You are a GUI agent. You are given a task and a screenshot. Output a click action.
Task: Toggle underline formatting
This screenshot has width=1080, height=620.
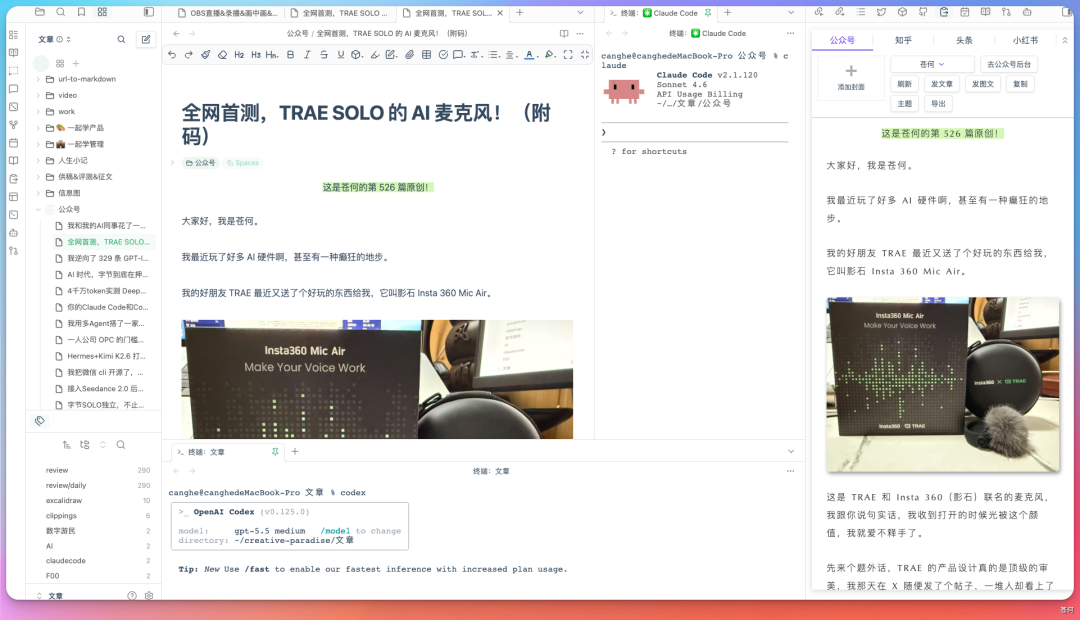click(341, 55)
